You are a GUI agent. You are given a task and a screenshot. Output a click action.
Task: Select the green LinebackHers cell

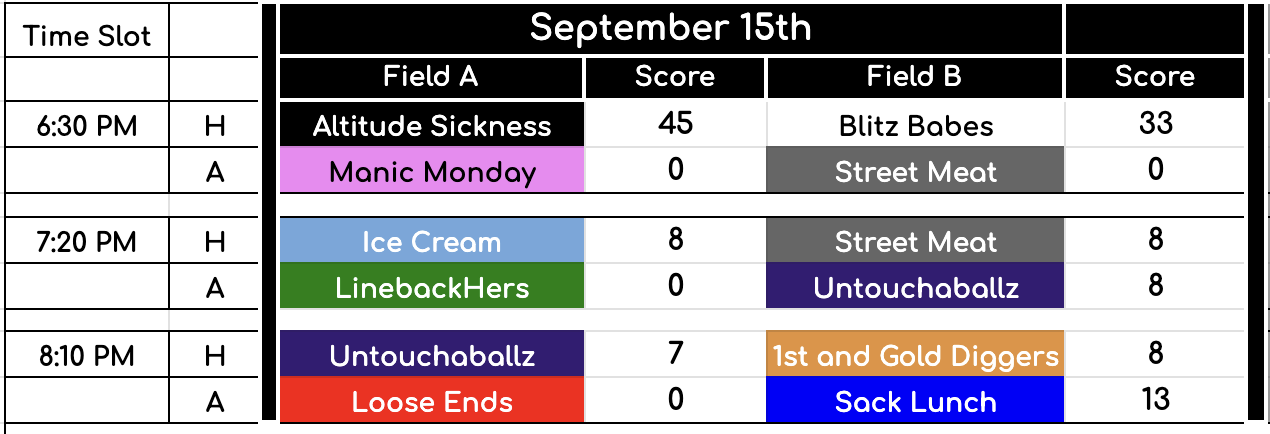click(431, 288)
